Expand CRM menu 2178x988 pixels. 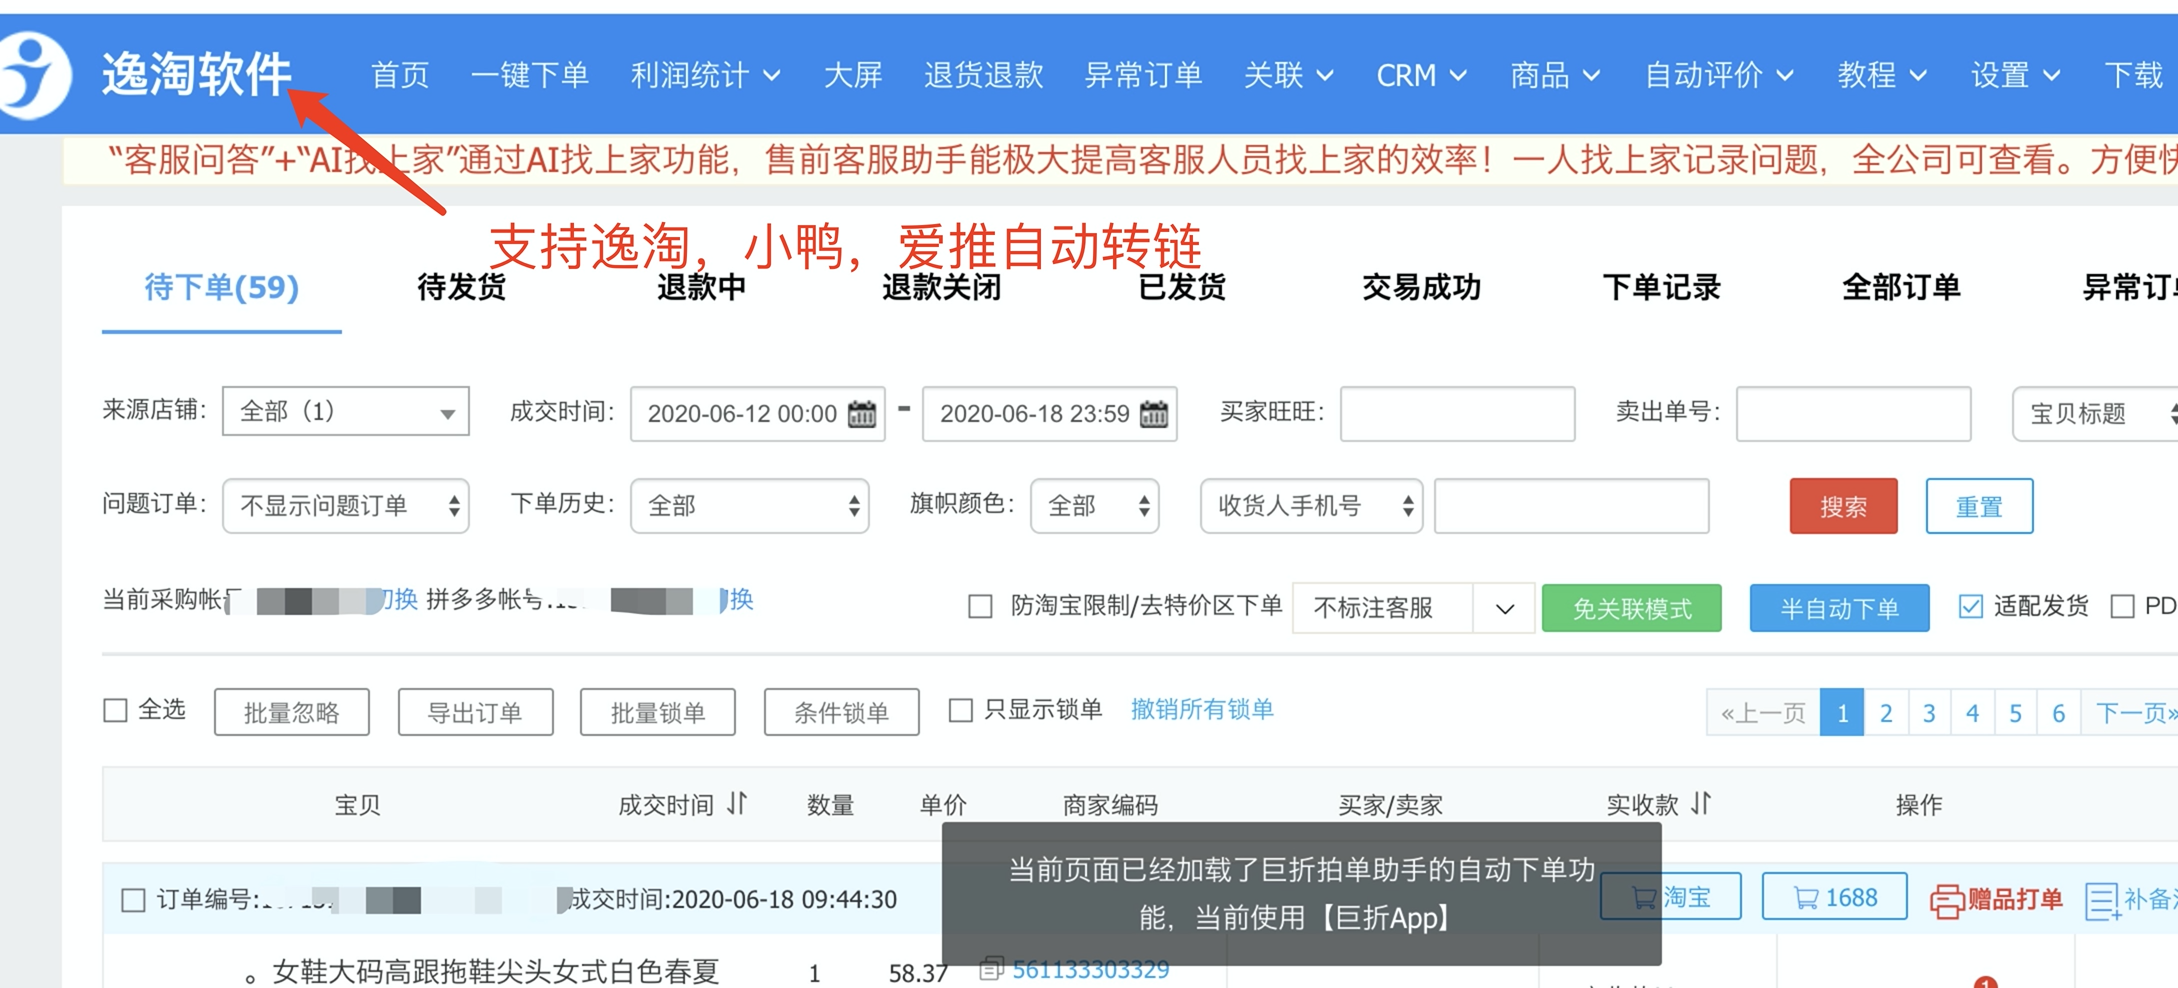[1421, 75]
